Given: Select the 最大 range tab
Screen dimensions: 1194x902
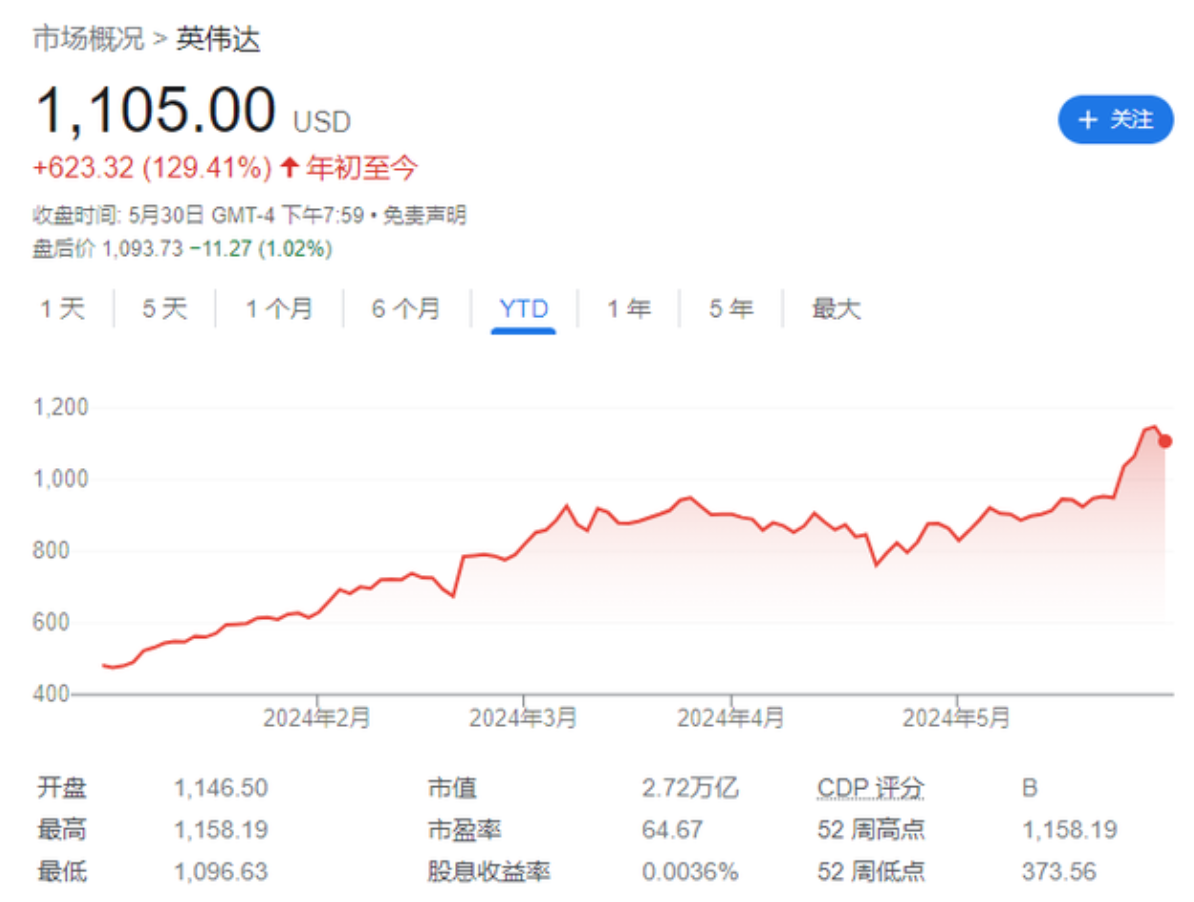Looking at the screenshot, I should pos(835,309).
